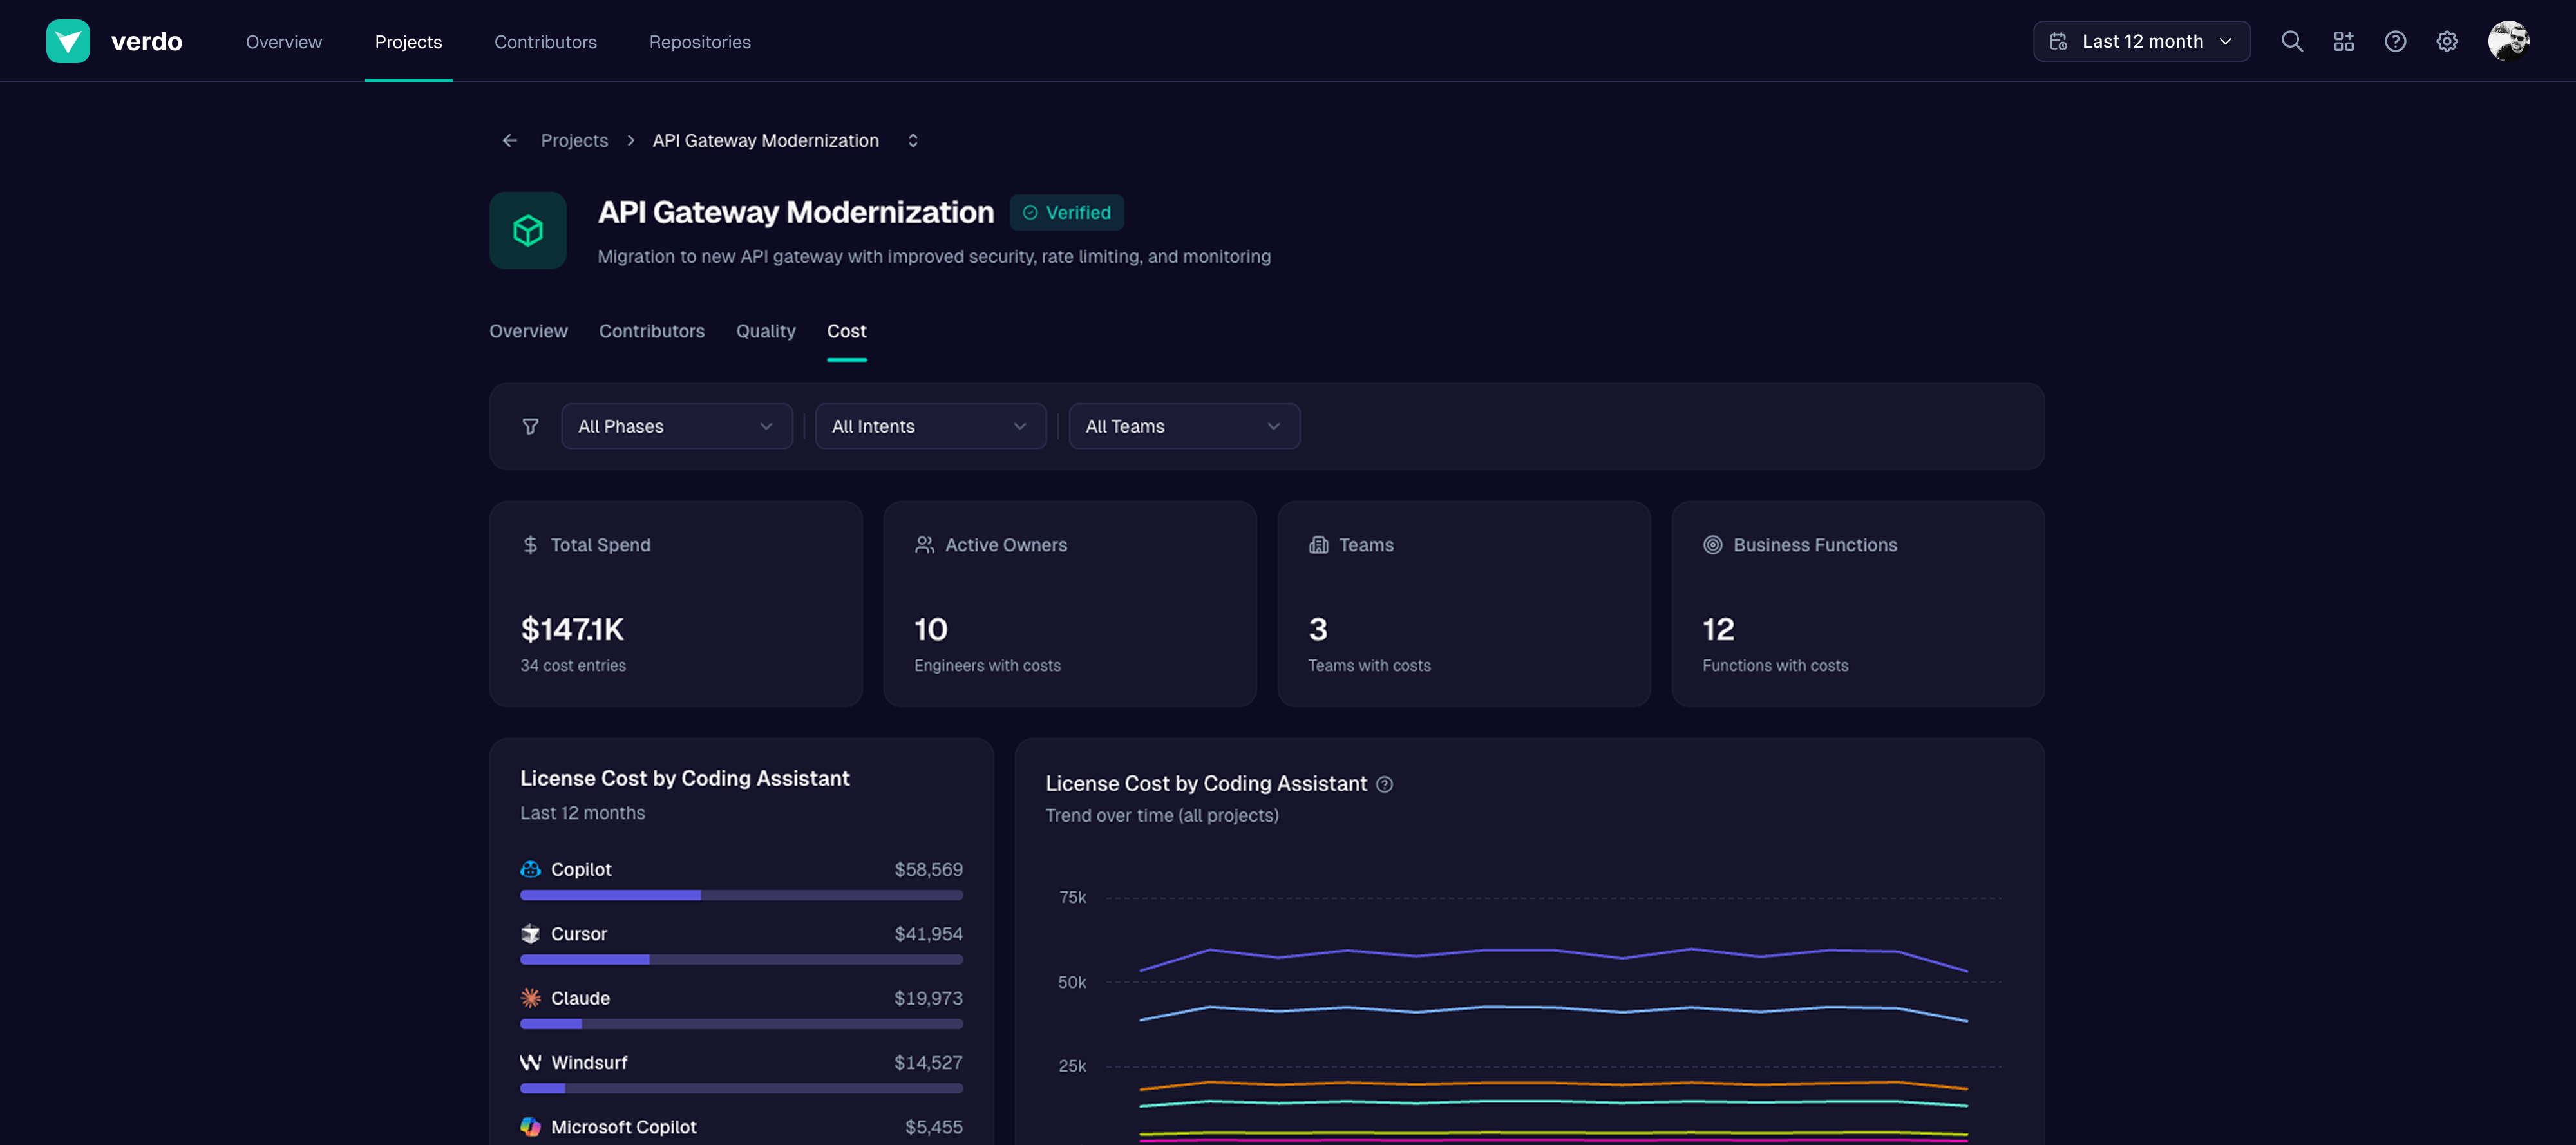Open the All Teams dropdown
Screen dimensions: 2576x1145
coord(1183,427)
